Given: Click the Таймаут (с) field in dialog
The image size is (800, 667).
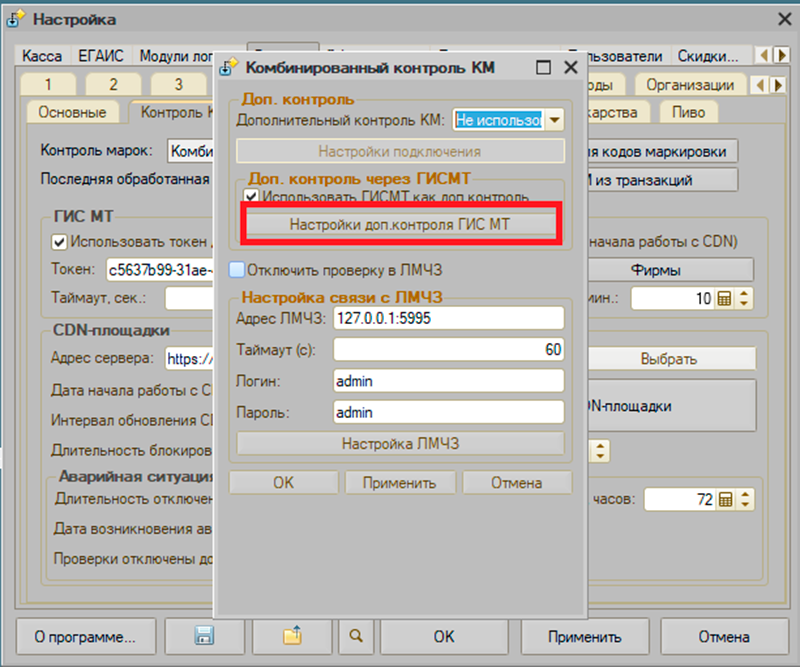Looking at the screenshot, I should click(x=448, y=349).
